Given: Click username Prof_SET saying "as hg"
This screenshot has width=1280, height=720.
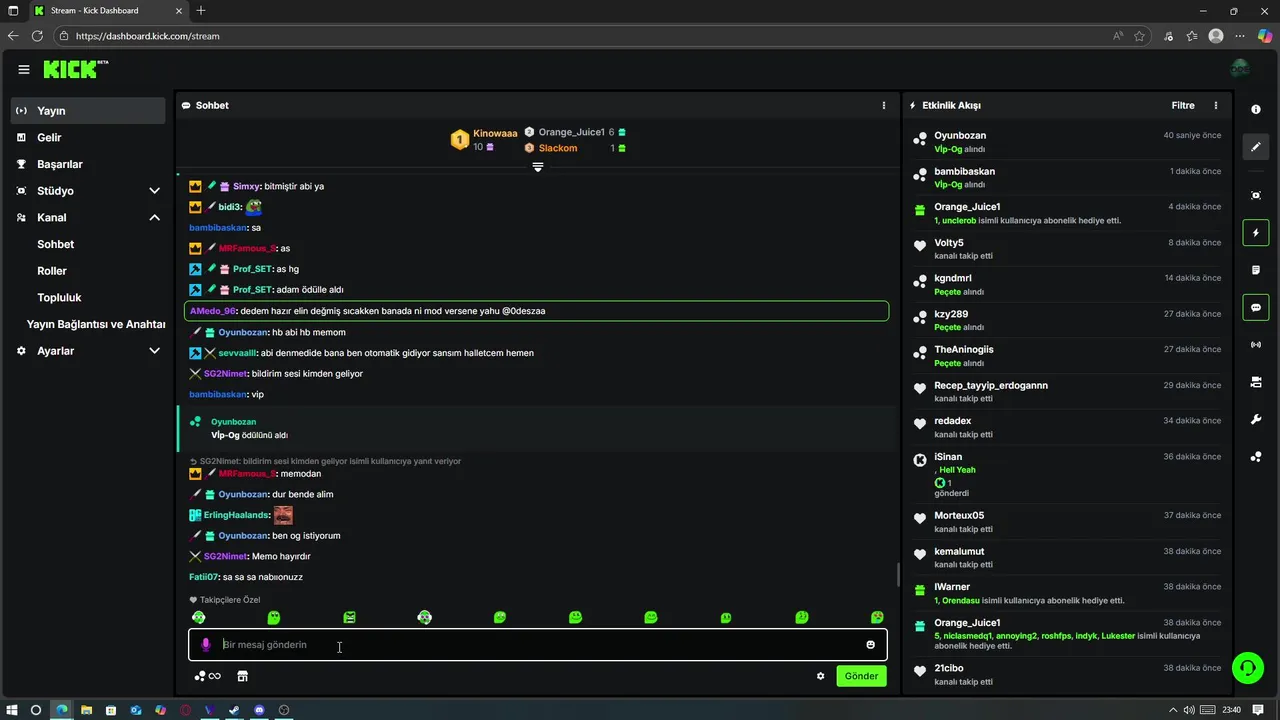Looking at the screenshot, I should 253,269.
